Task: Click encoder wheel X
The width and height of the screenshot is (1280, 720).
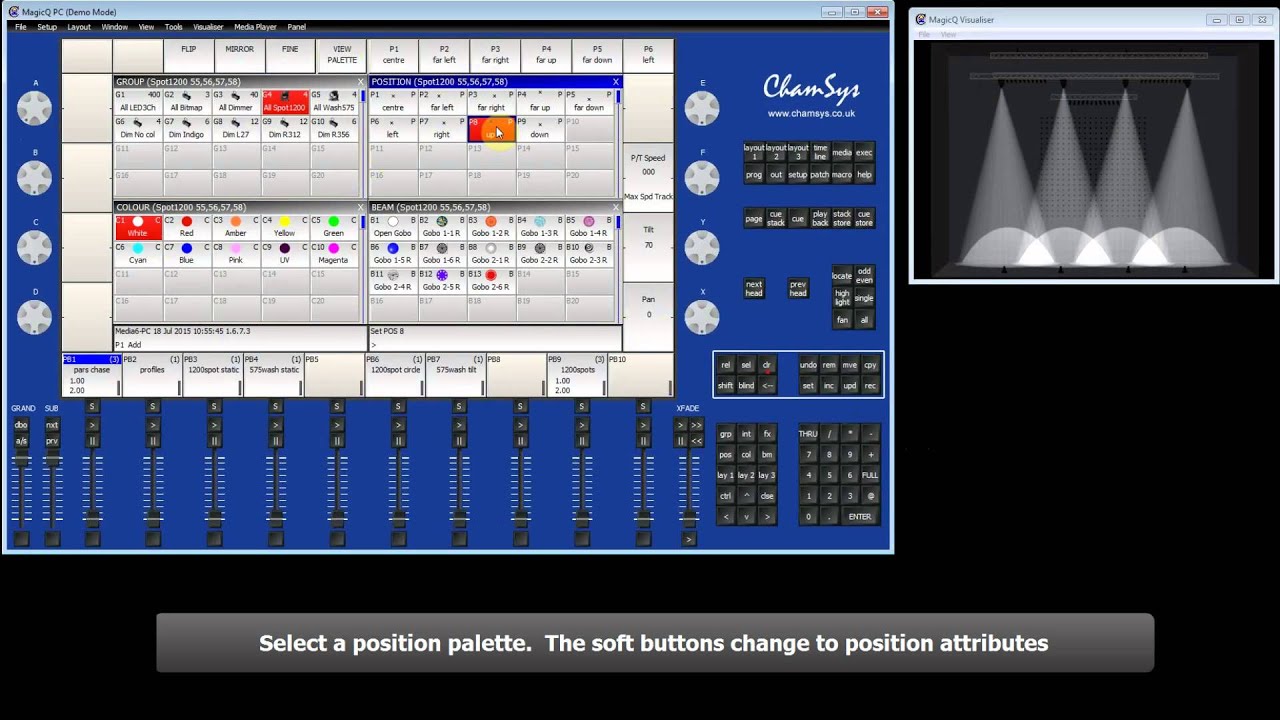Action: (x=702, y=317)
